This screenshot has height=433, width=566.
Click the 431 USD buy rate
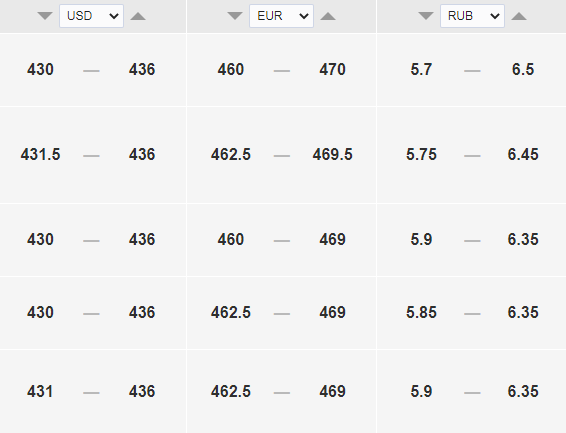coord(40,392)
